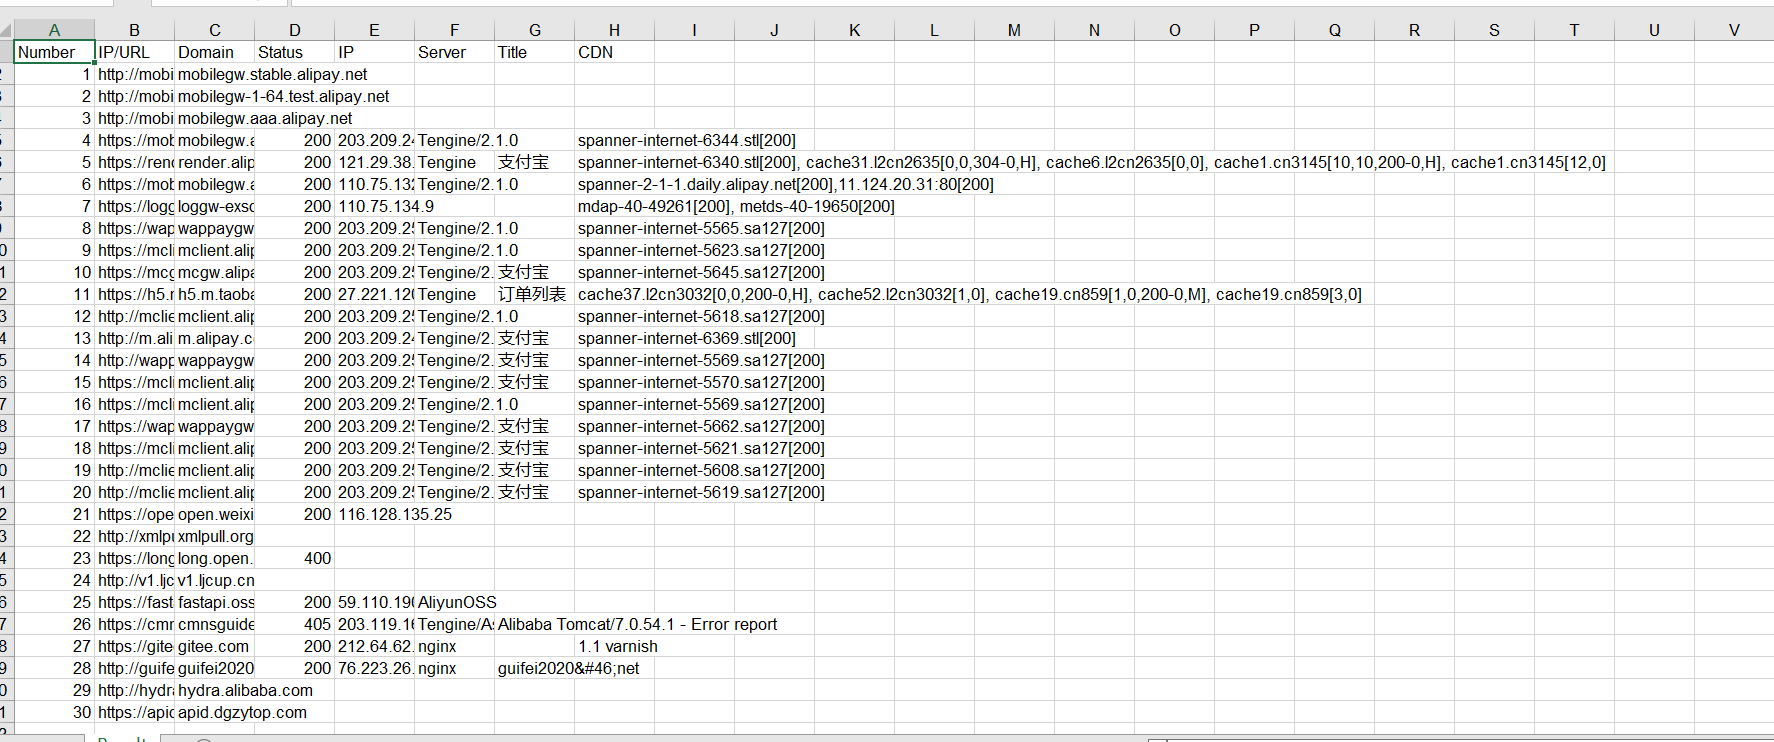Select the hydra.alibaba.com domain cell
The image size is (1774, 742).
click(x=245, y=690)
